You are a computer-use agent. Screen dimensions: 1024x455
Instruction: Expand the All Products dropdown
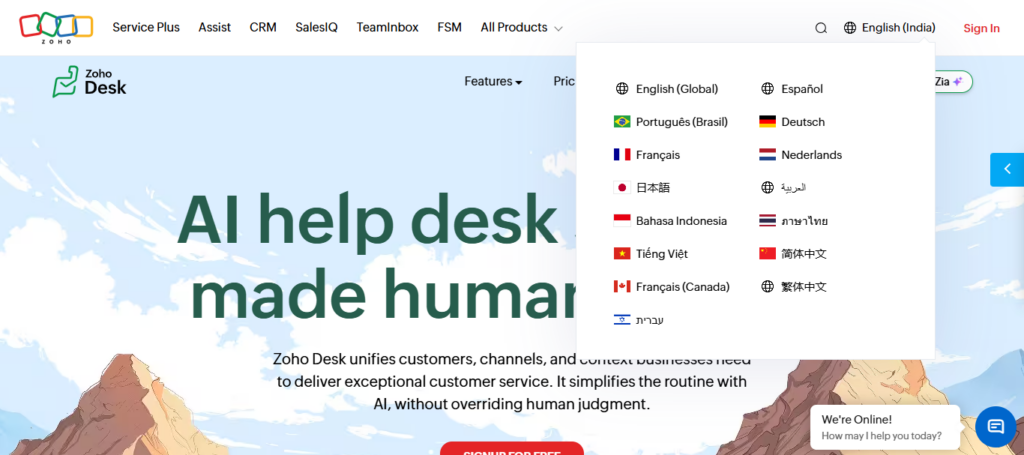coord(521,27)
